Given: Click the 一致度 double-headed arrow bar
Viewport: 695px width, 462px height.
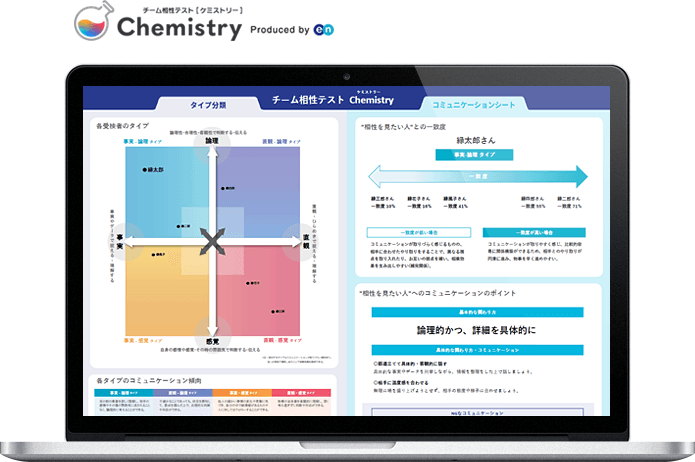Looking at the screenshot, I should point(476,177).
